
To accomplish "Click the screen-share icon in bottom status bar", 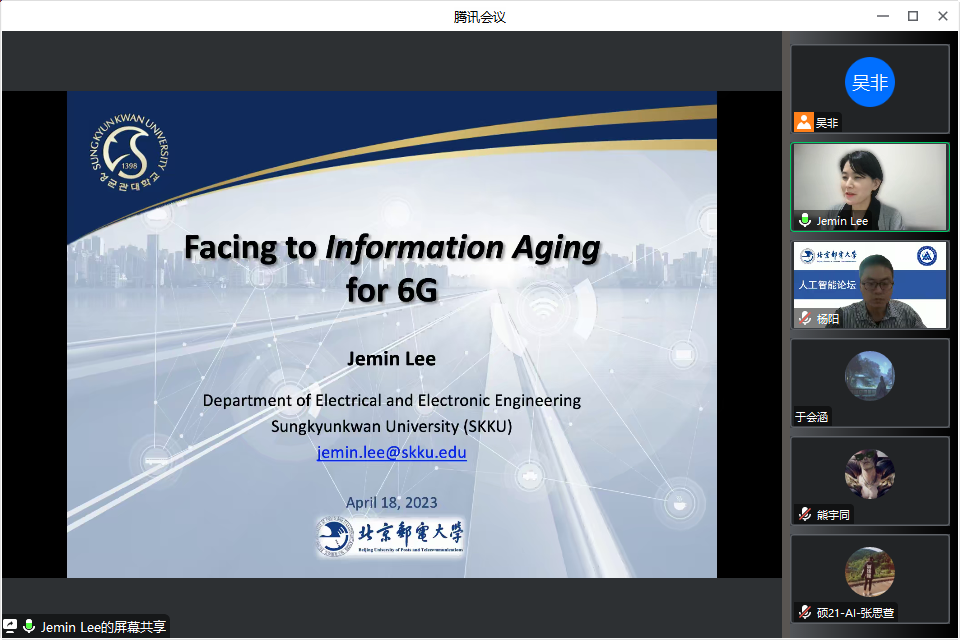I will [10, 627].
